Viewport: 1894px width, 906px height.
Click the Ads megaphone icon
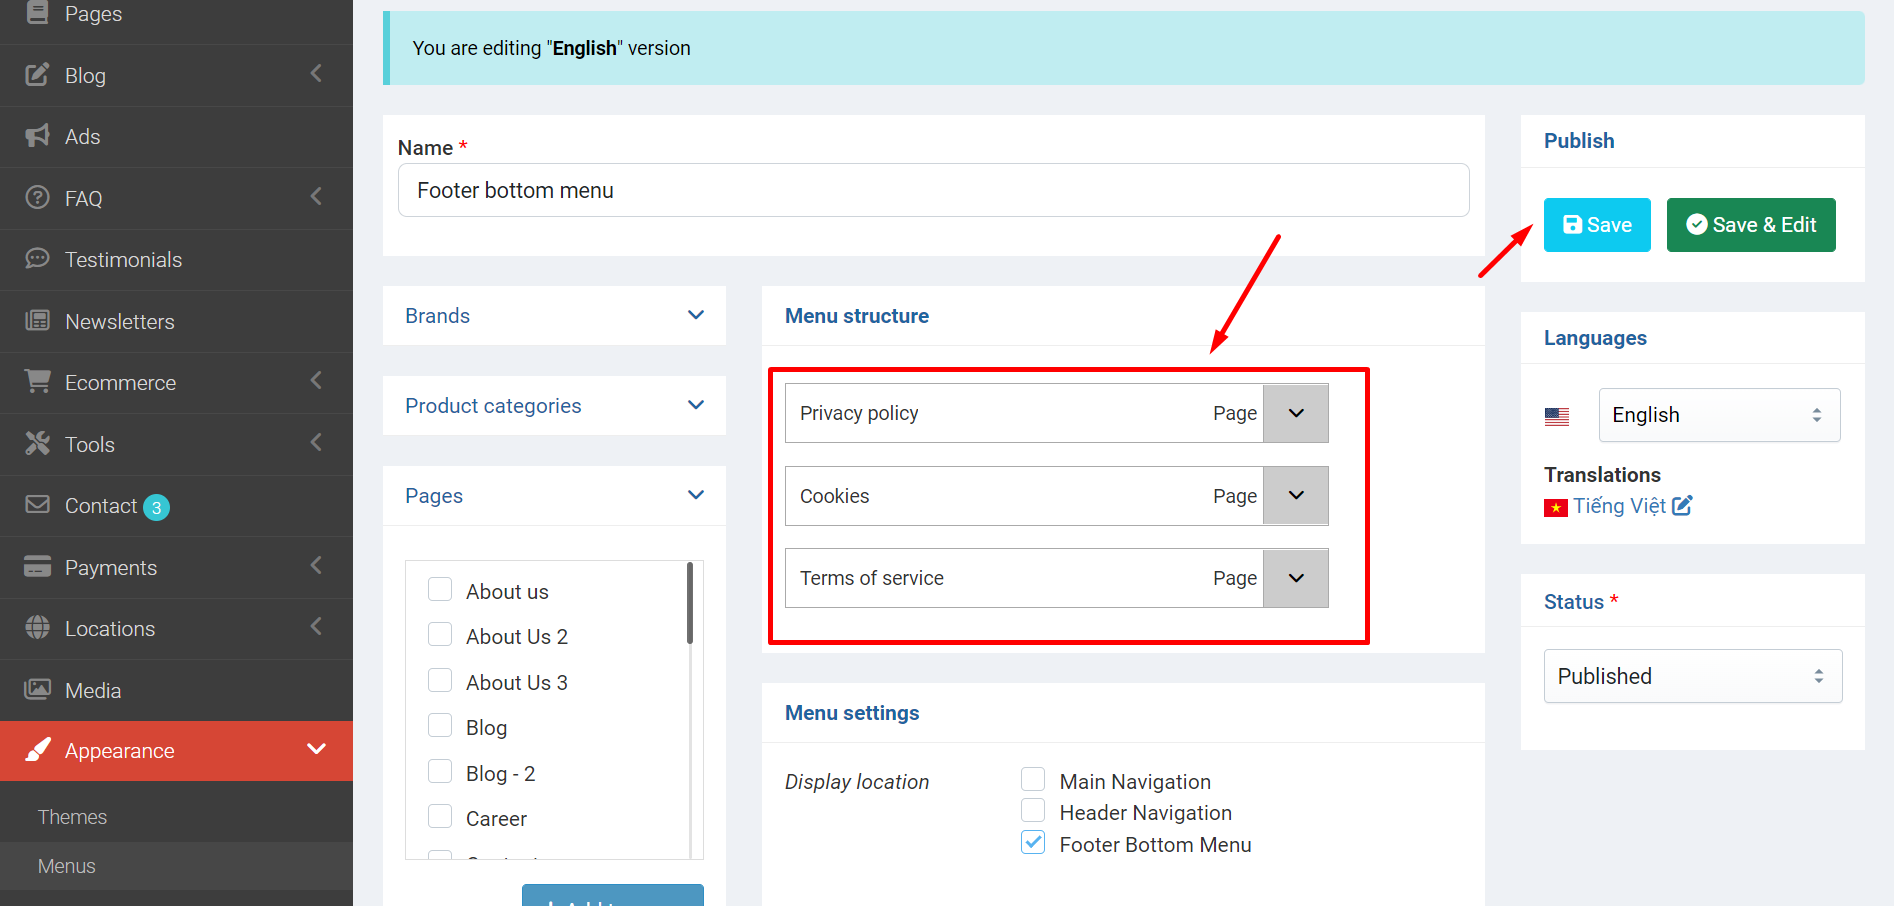[x=37, y=136]
